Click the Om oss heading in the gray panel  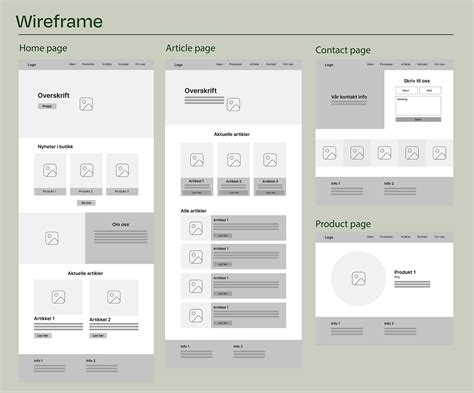[121, 225]
